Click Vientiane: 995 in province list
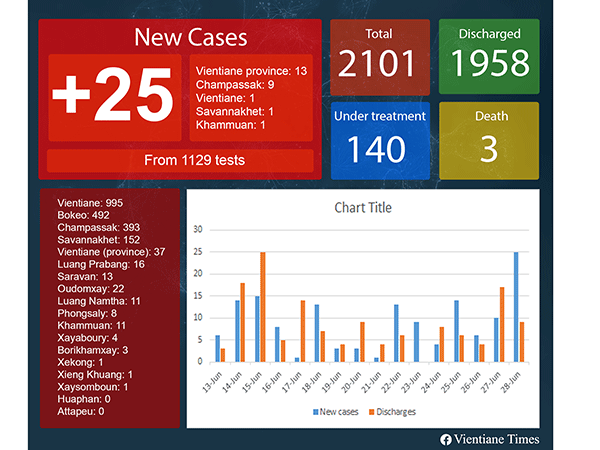This screenshot has width=600, height=450. click(x=90, y=201)
